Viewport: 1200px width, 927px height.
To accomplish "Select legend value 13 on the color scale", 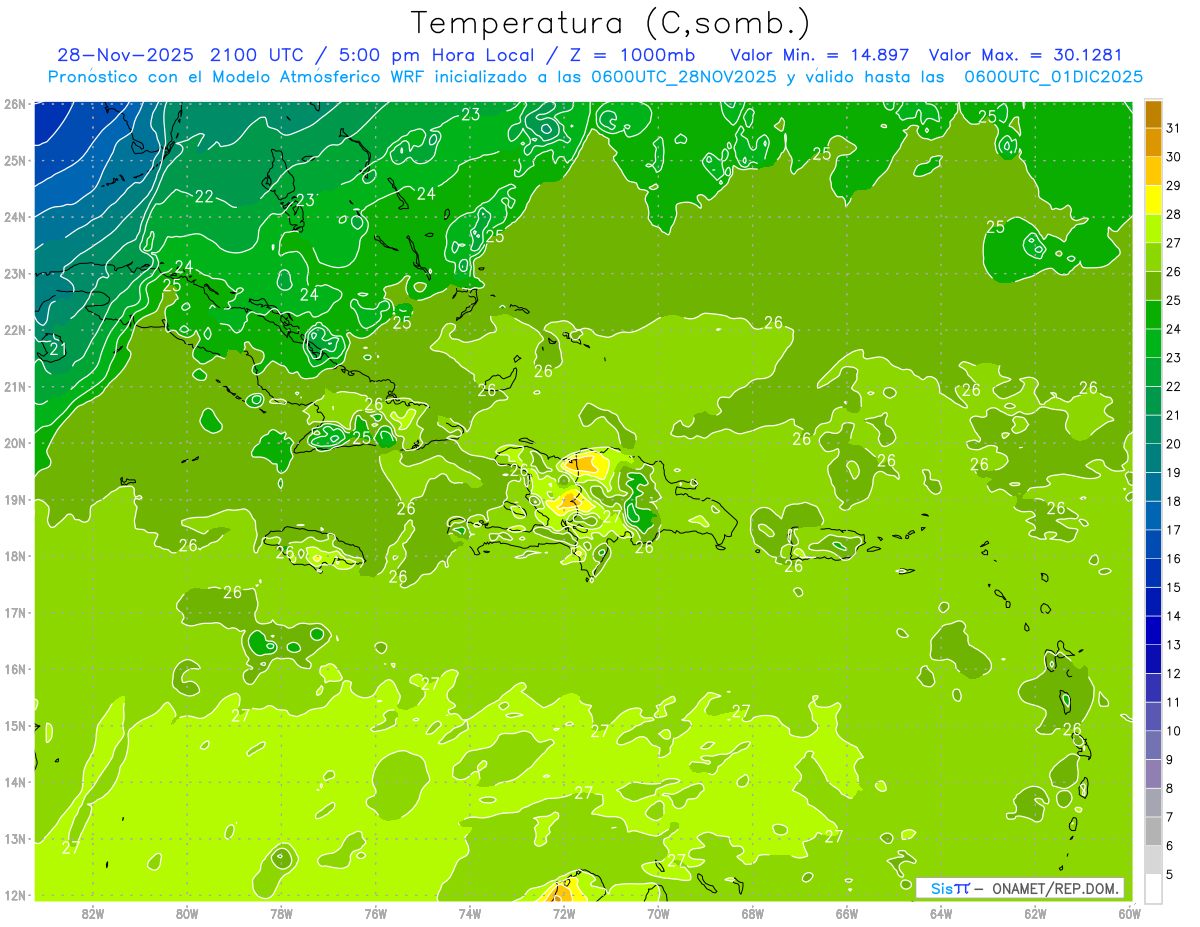I will click(x=1173, y=645).
